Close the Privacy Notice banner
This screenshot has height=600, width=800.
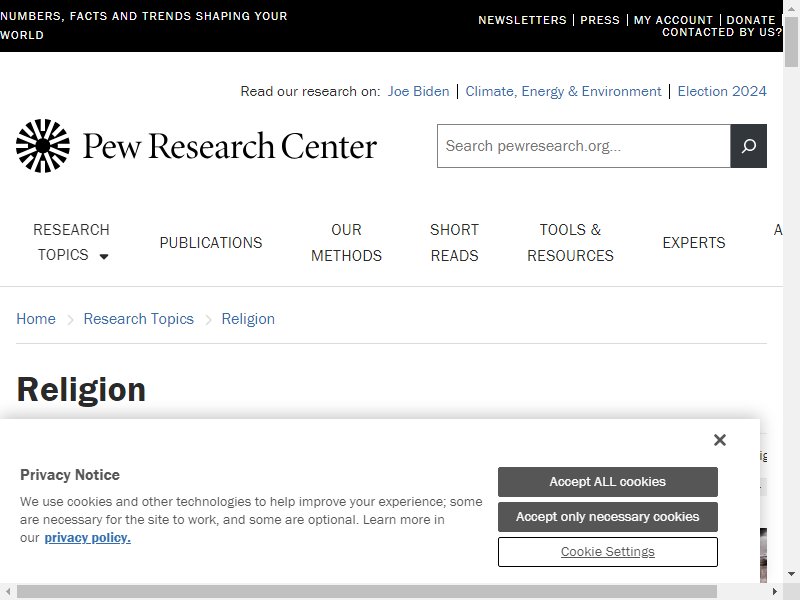point(719,440)
